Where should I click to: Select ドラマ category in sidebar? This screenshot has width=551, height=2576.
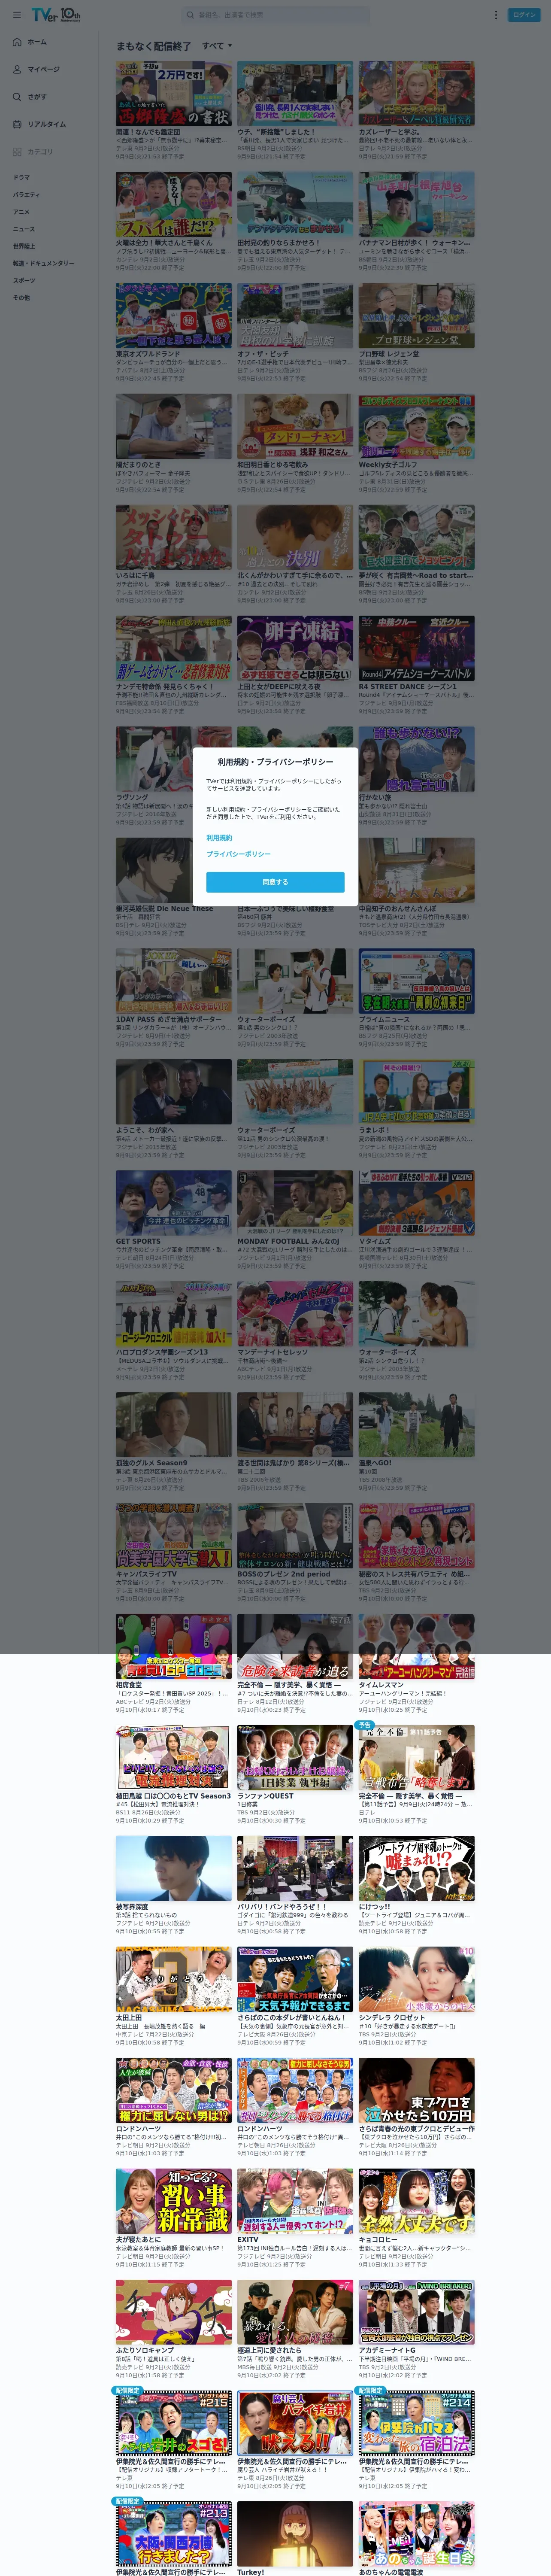21,177
